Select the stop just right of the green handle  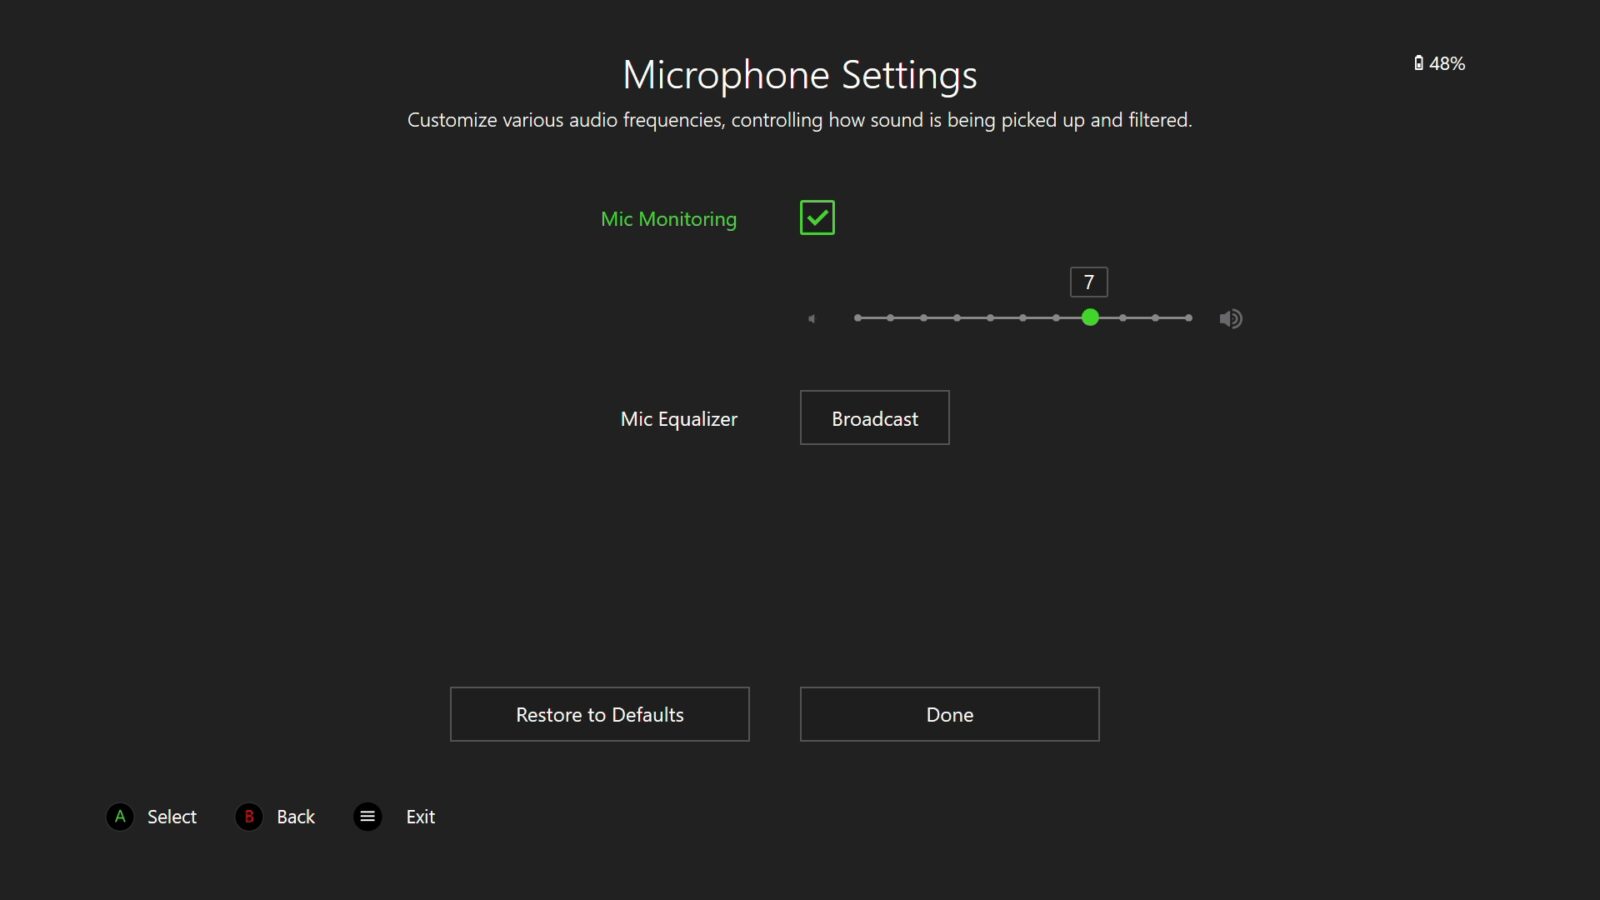coord(1123,318)
